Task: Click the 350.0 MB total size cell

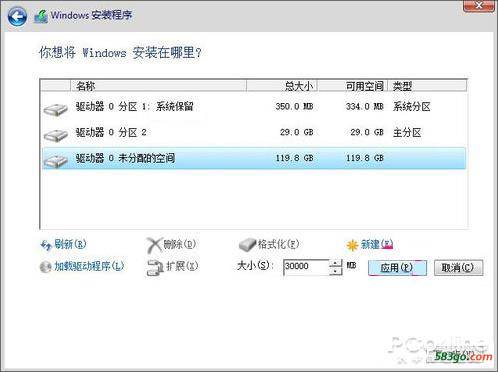Action: 294,107
